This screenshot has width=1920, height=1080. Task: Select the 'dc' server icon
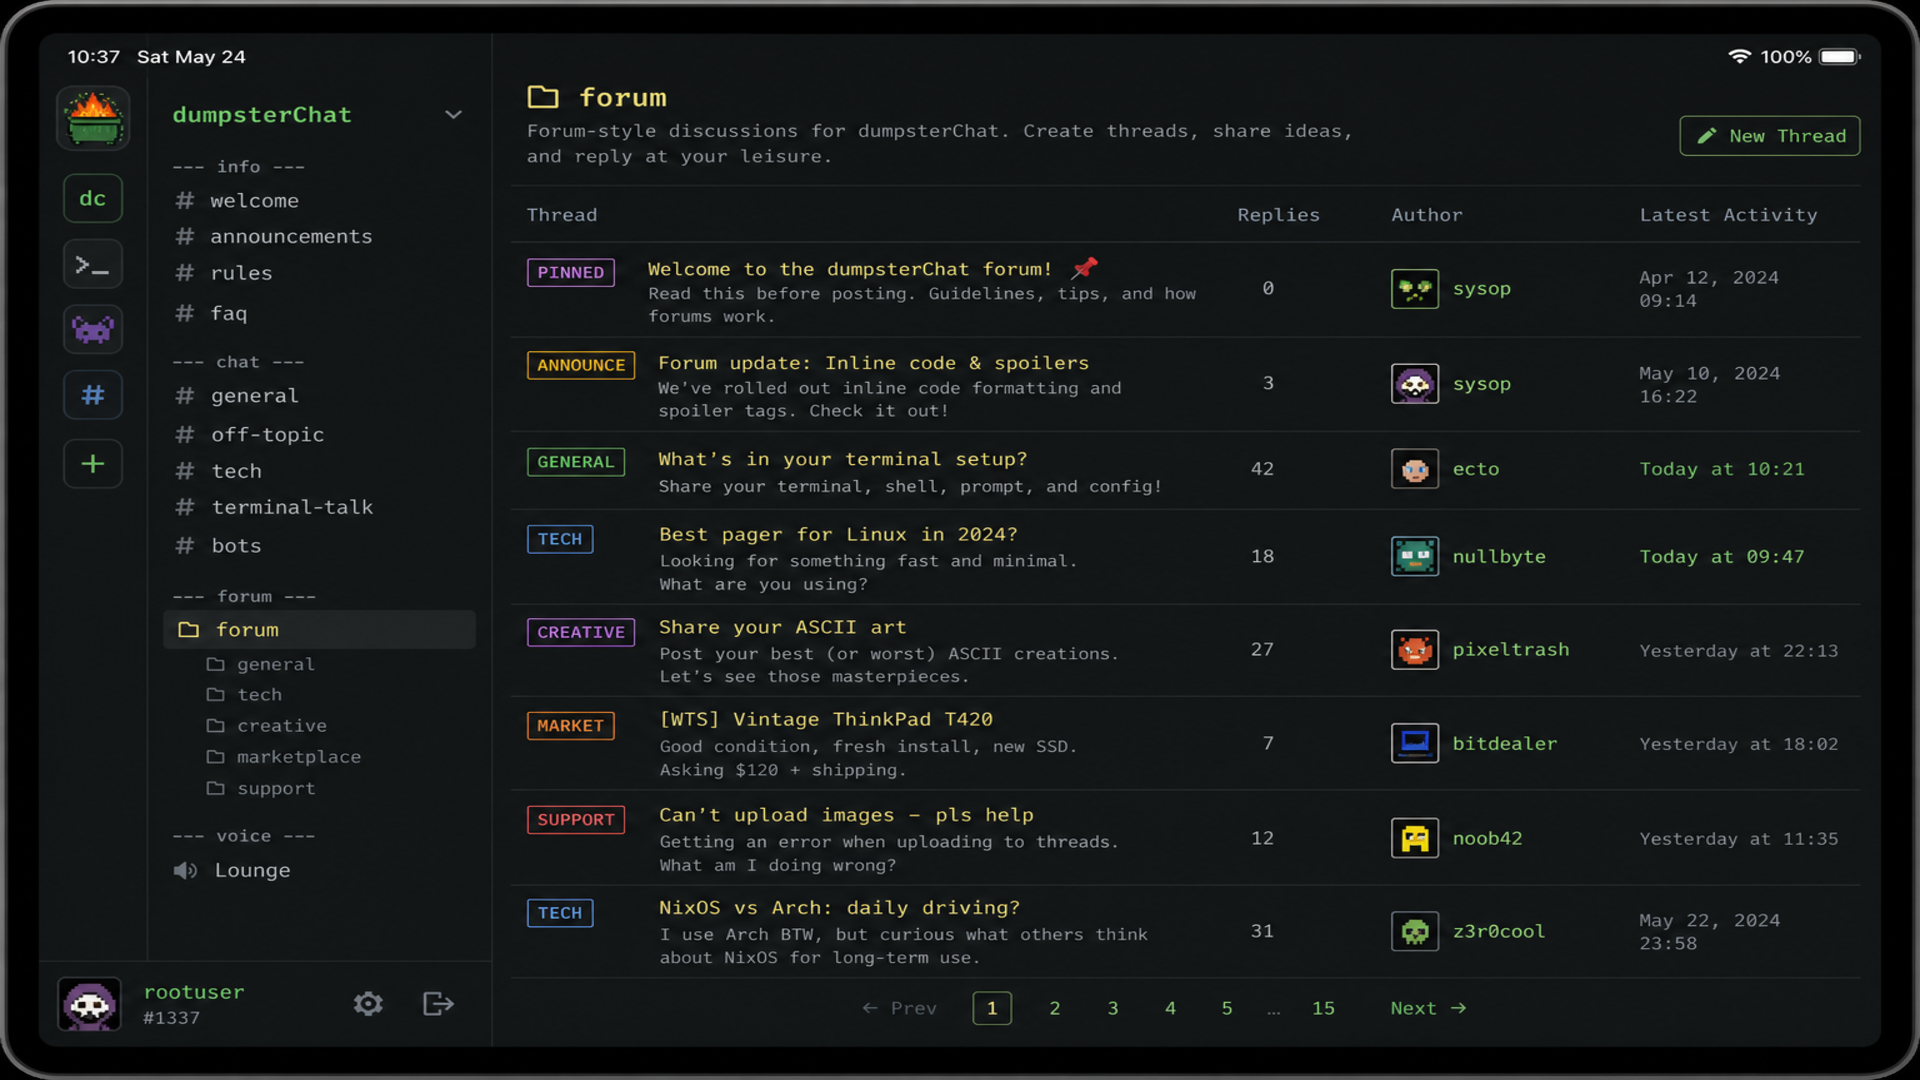click(x=93, y=198)
